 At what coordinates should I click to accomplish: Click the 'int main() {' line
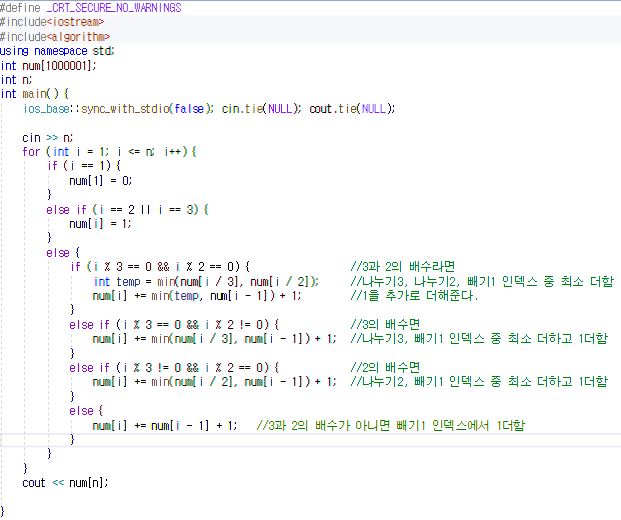tap(34, 94)
